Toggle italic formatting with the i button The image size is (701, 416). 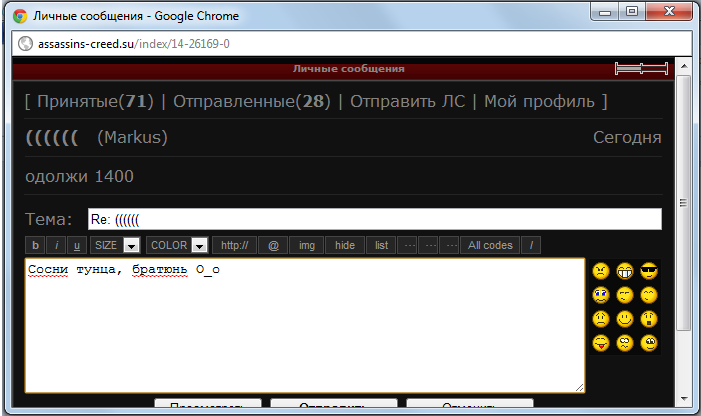click(x=57, y=245)
